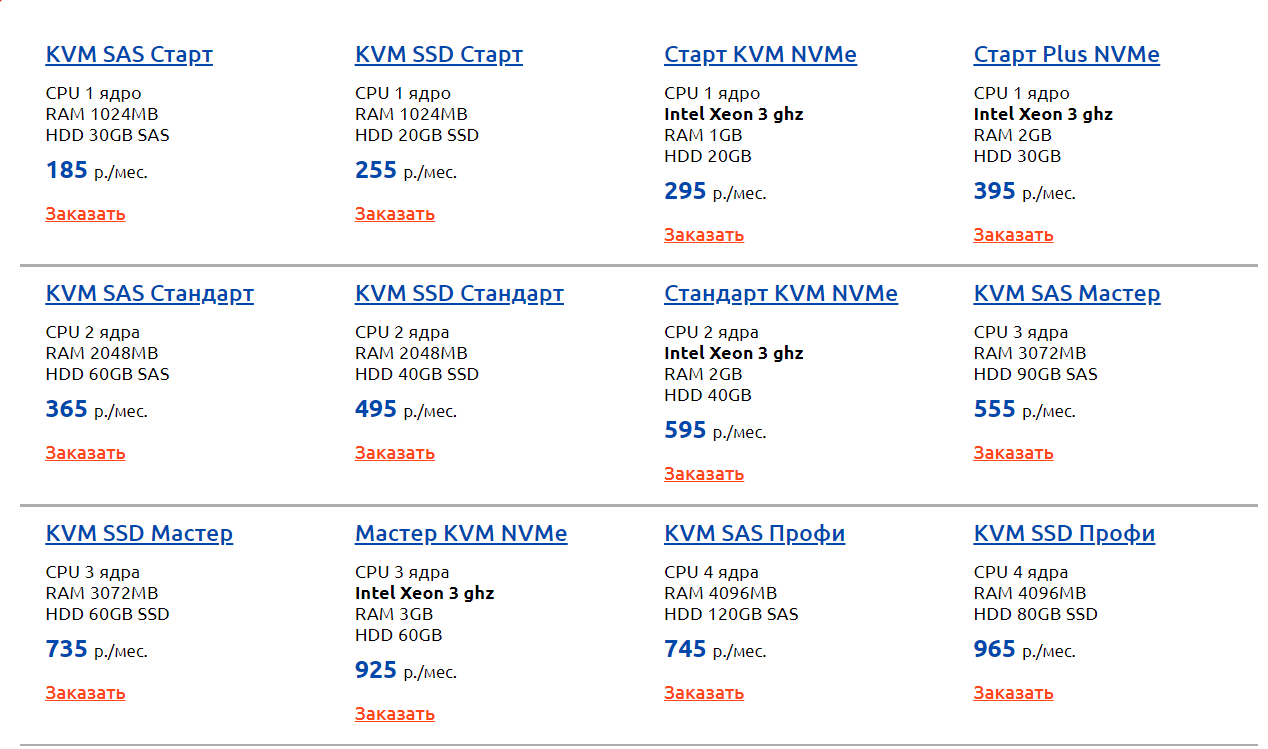
Task: Click Заказать under the 965 р. plan
Action: (1013, 693)
